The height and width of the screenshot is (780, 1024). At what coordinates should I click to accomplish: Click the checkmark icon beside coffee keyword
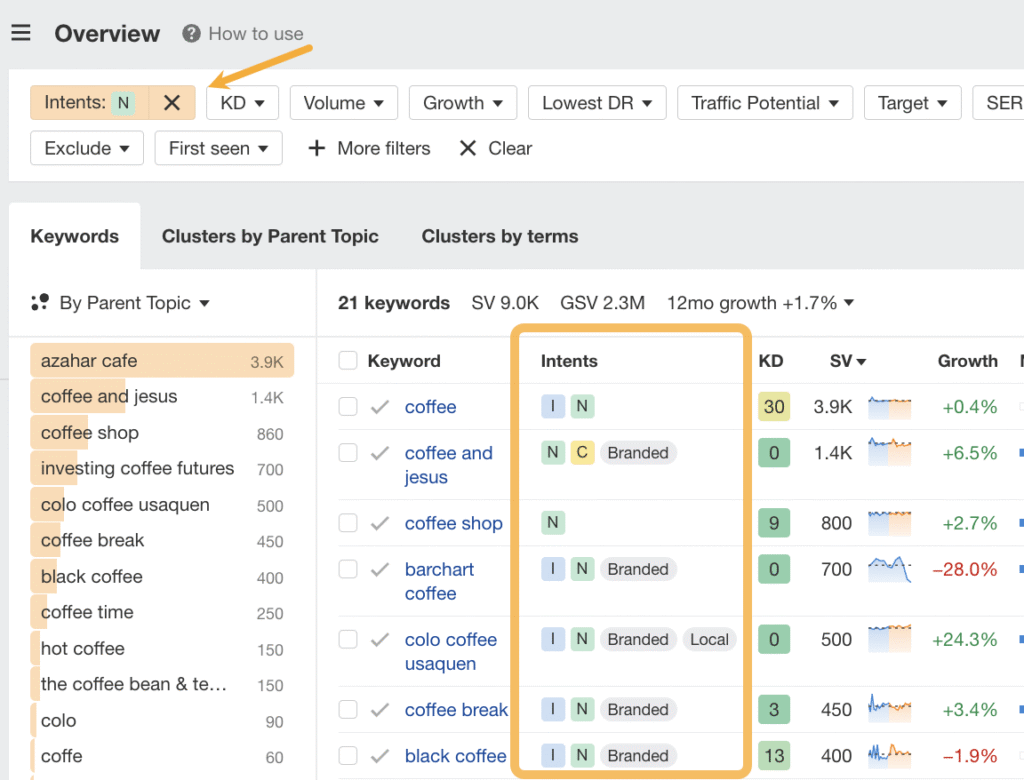click(x=380, y=407)
